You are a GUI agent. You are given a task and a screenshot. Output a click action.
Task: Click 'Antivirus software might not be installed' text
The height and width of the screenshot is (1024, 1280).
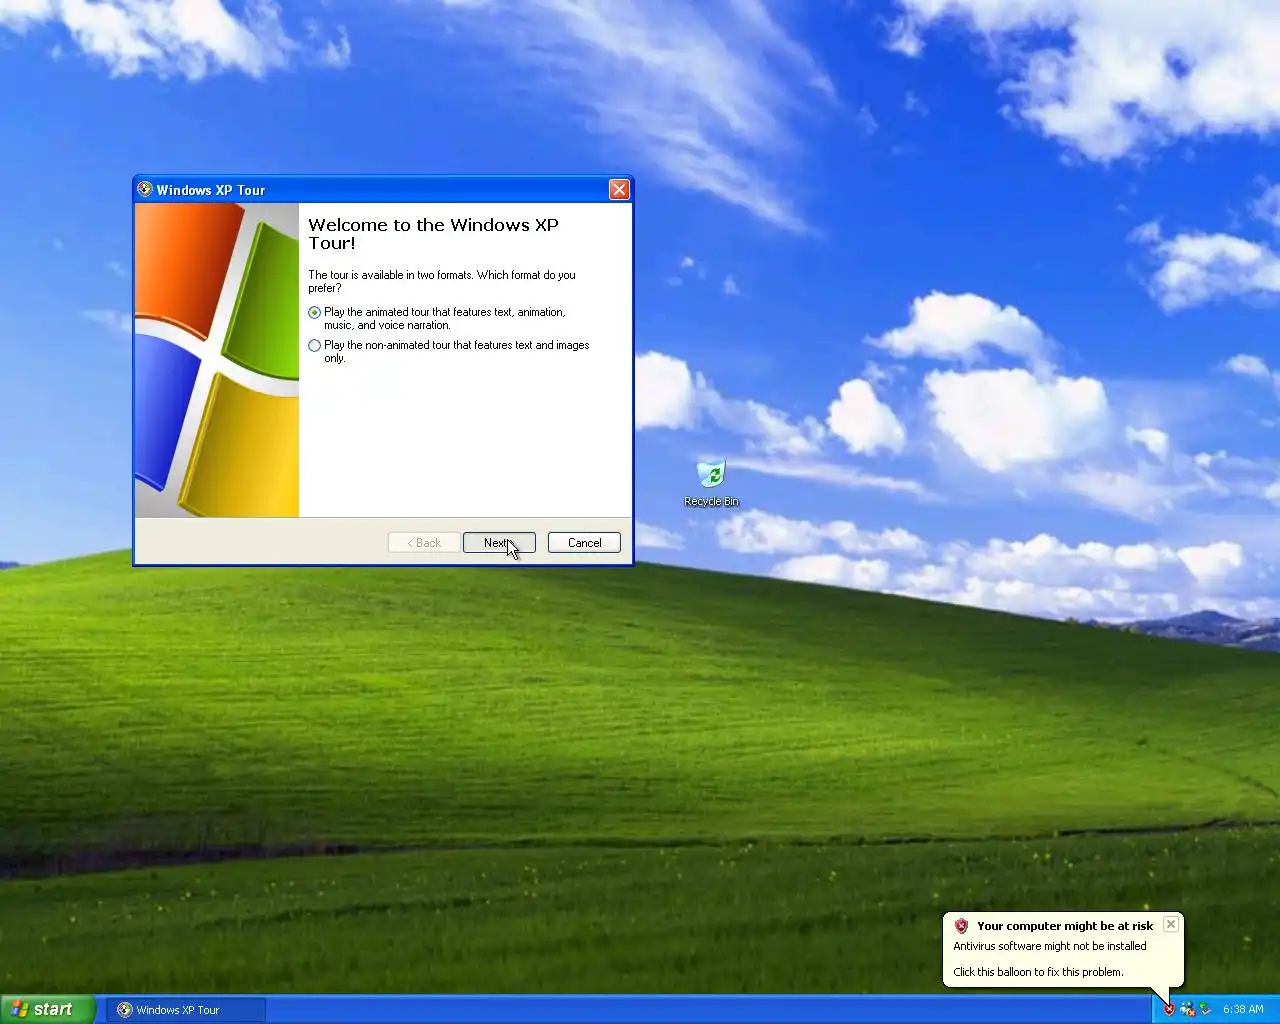(x=1050, y=946)
